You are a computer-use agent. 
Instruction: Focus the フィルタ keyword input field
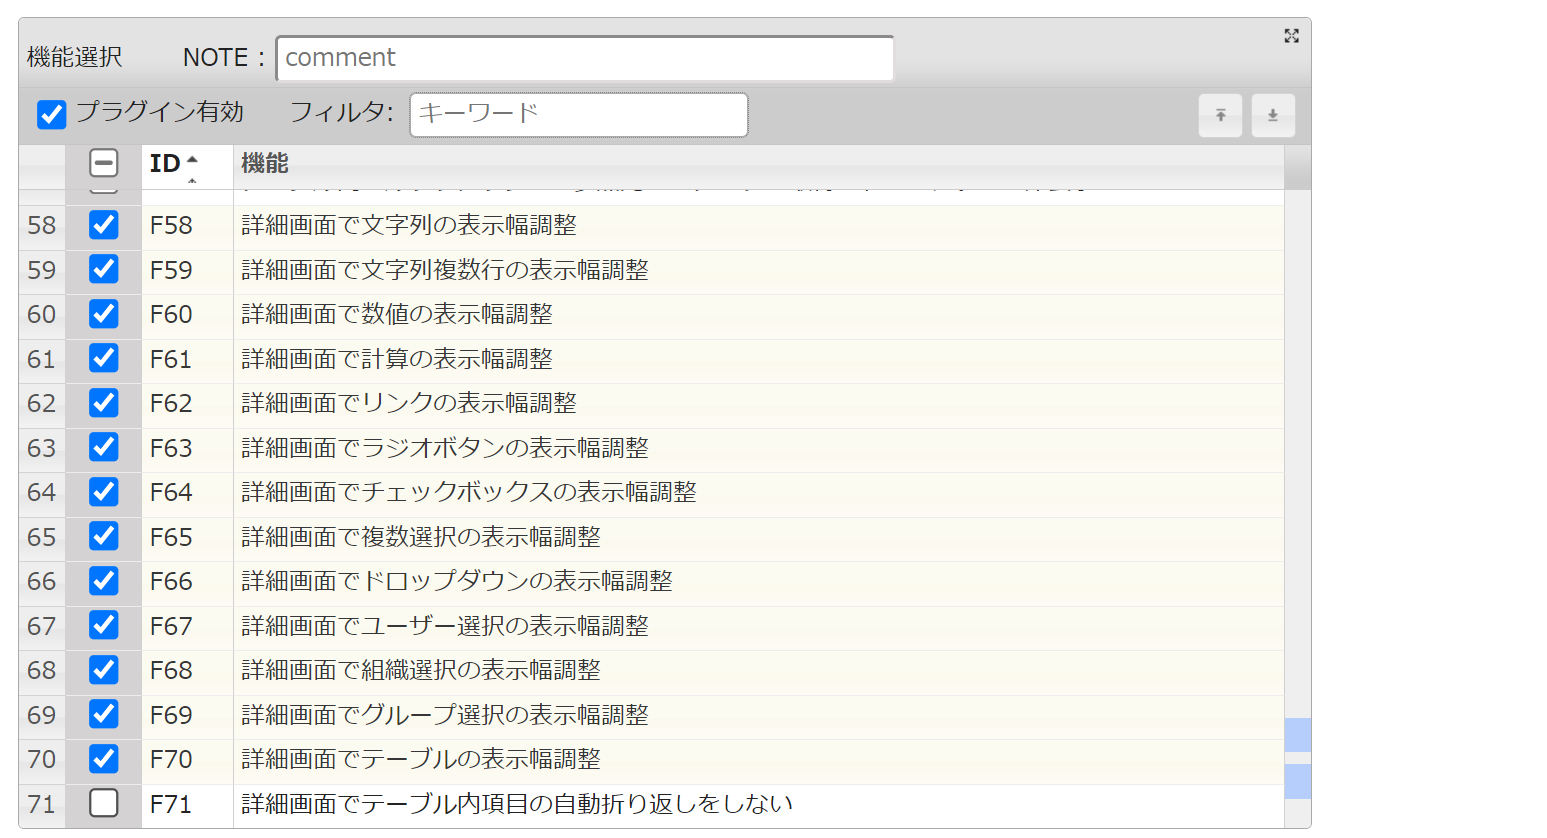click(x=579, y=114)
